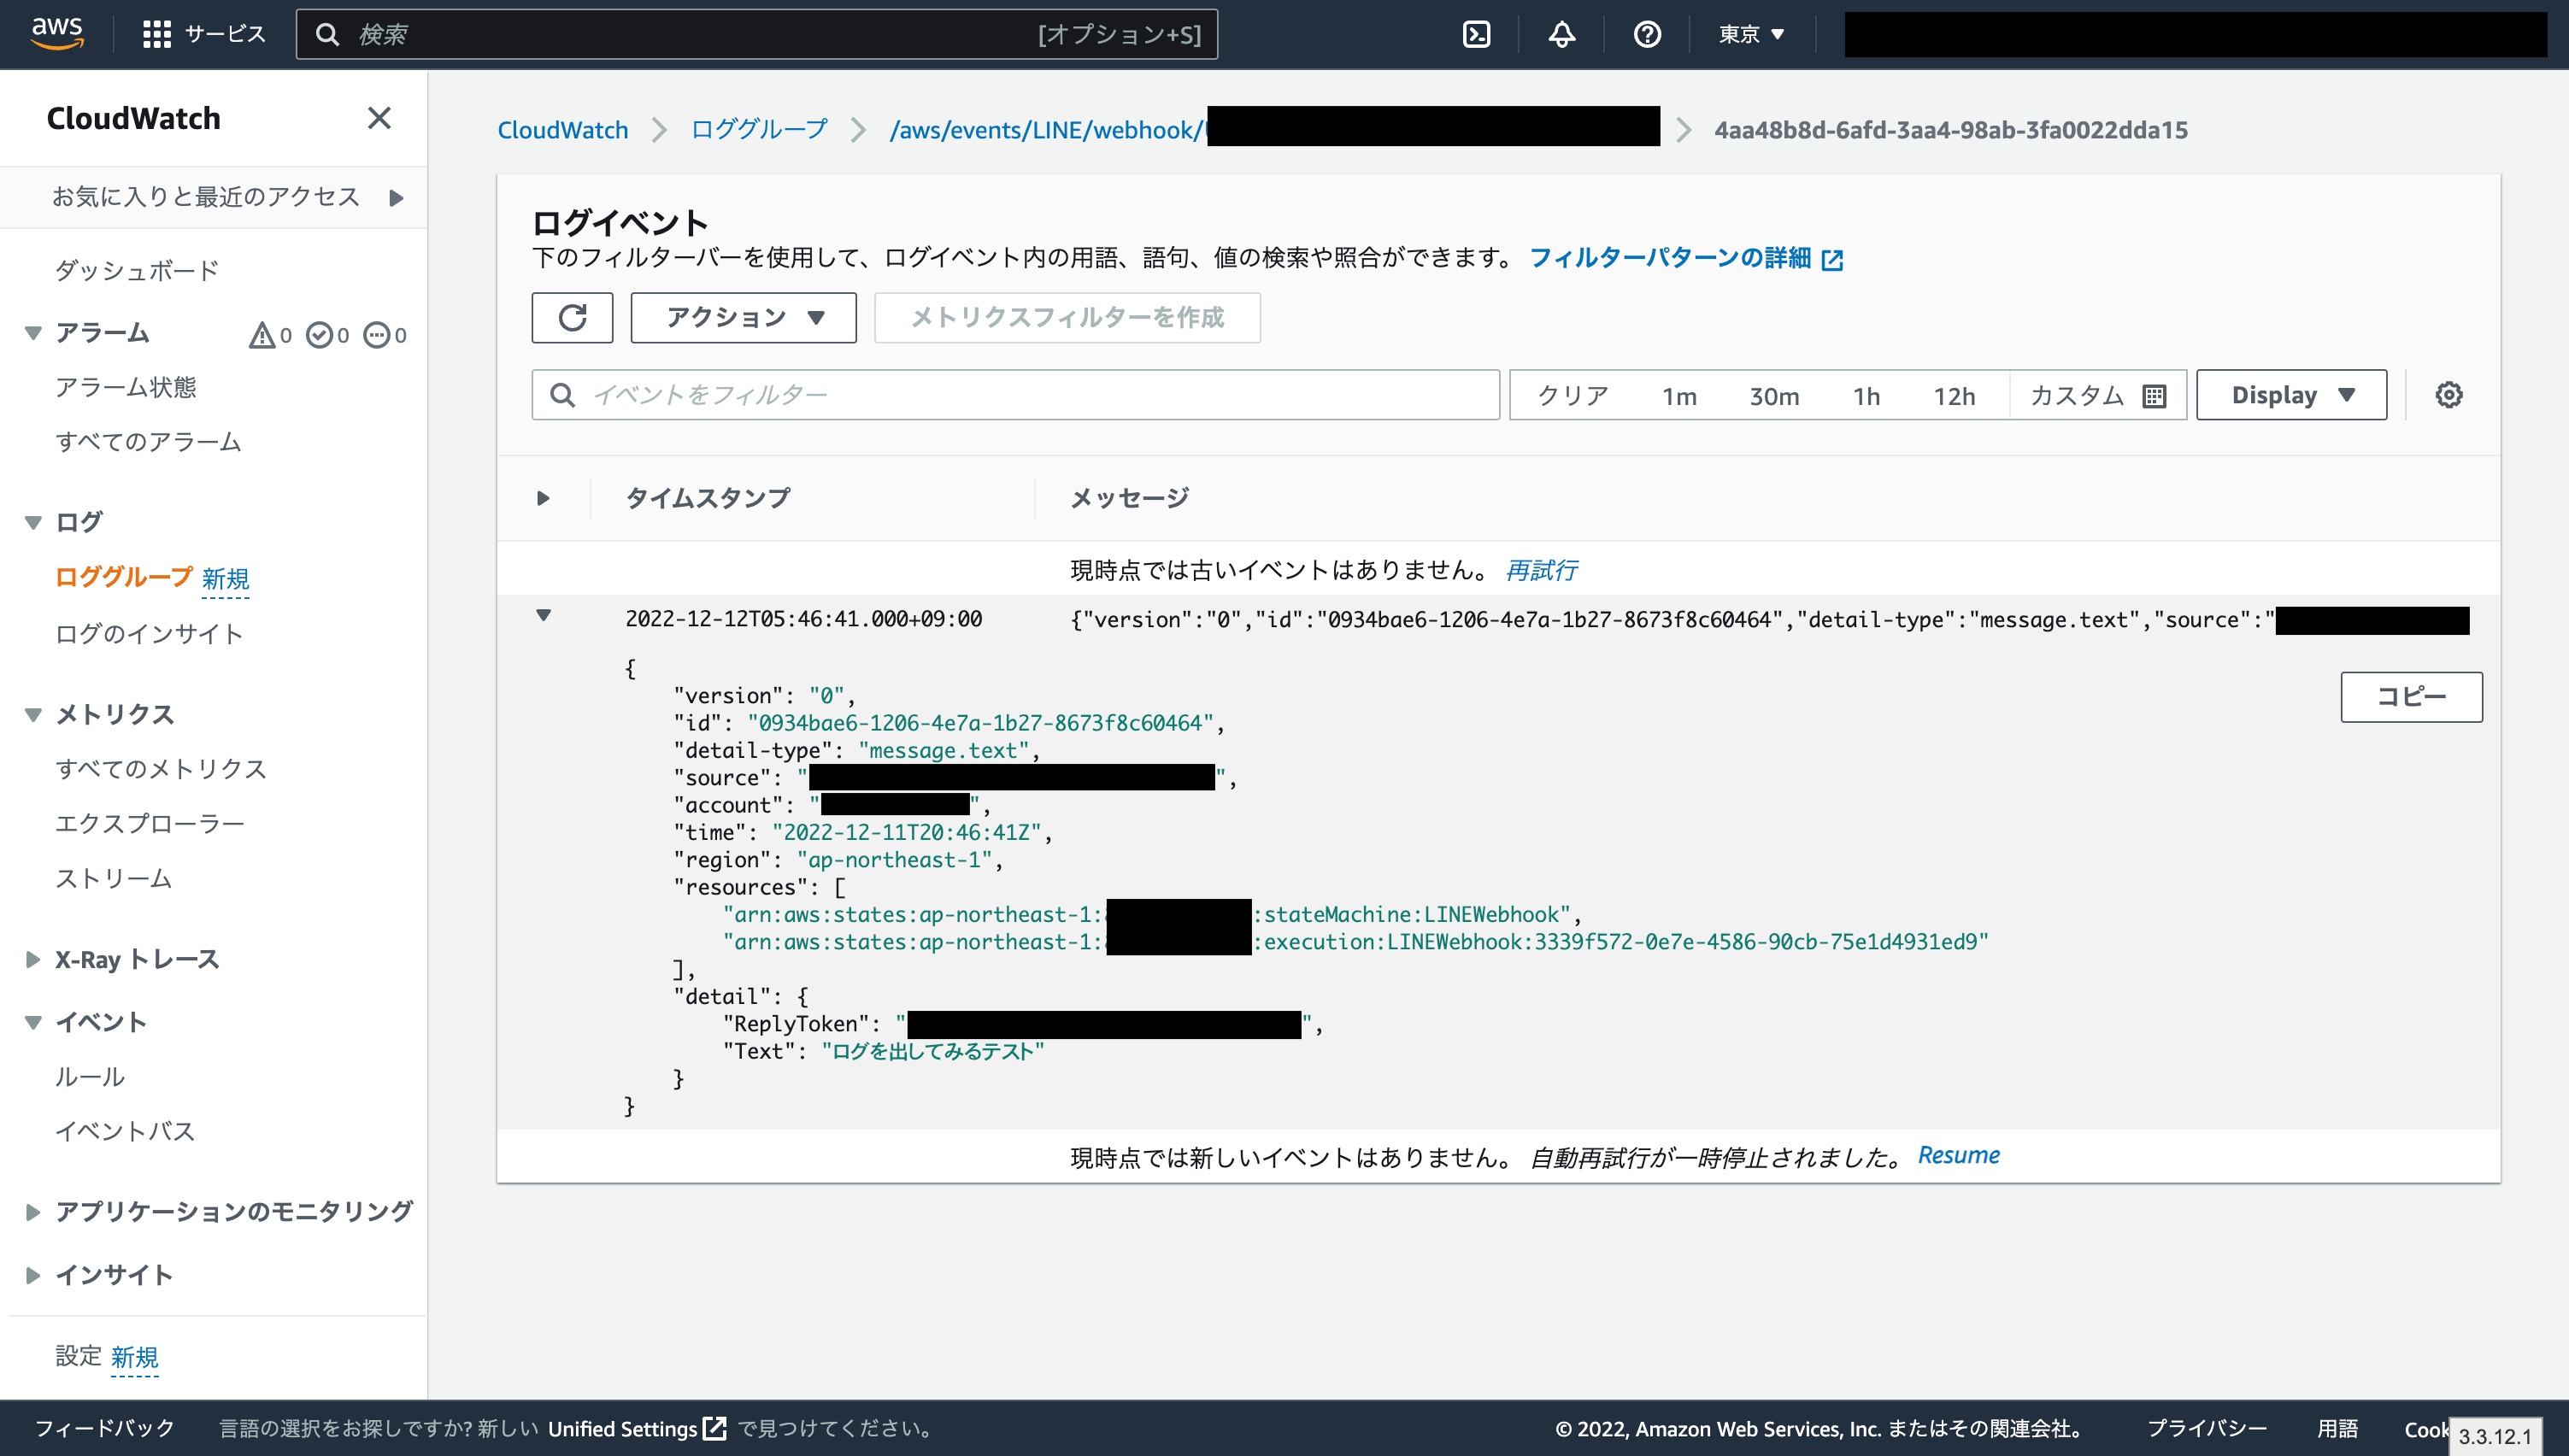Viewport: 2569px width, 1456px height.
Task: Open the 東京 region selector
Action: coord(1751,34)
